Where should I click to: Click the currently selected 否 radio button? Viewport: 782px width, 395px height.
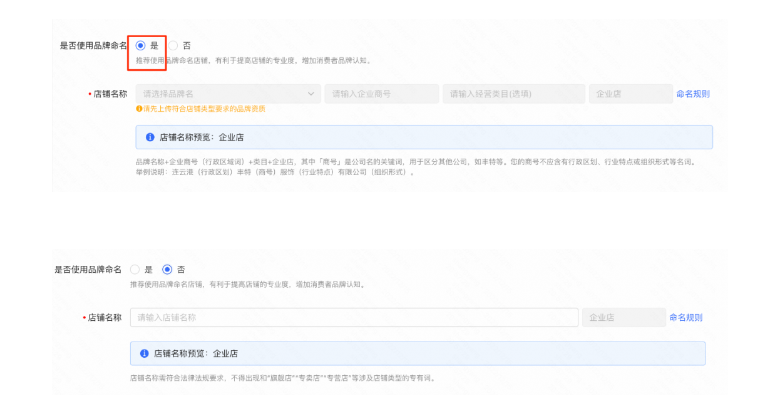(x=167, y=269)
